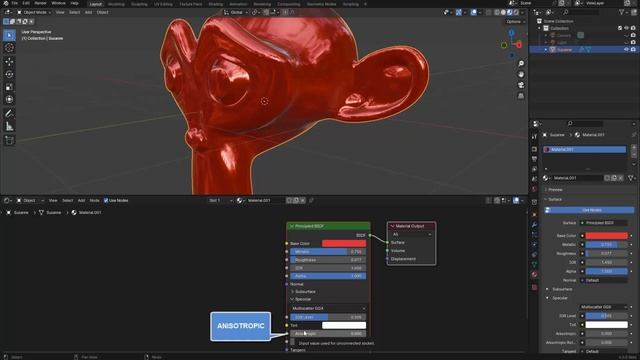This screenshot has width=640, height=360.
Task: Open the Object Mode dropdown
Action: (34, 13)
